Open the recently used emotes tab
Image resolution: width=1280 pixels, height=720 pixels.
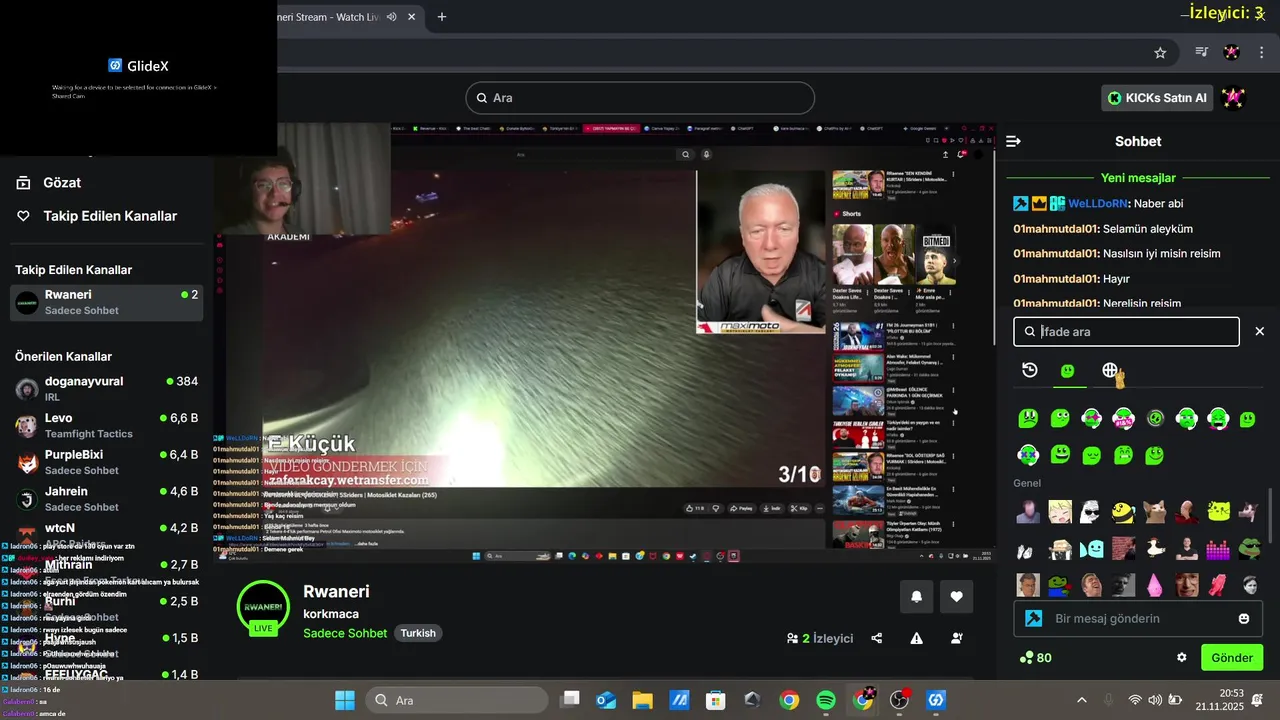1030,370
